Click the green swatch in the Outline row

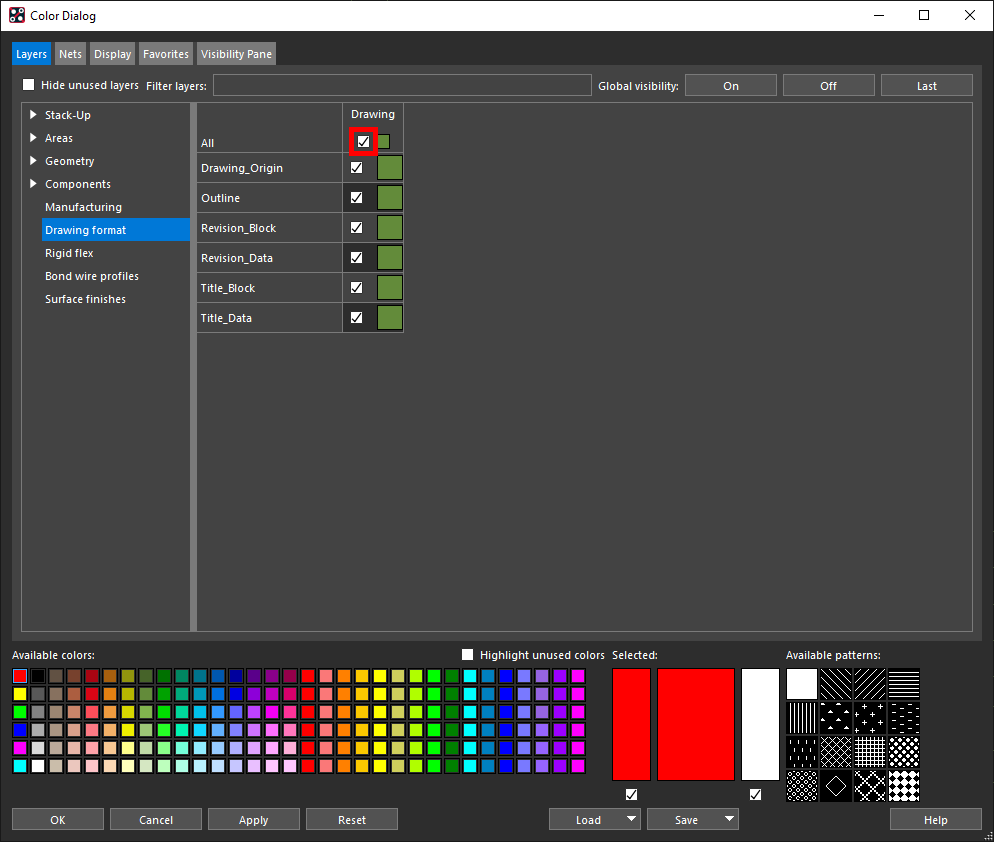(x=390, y=197)
